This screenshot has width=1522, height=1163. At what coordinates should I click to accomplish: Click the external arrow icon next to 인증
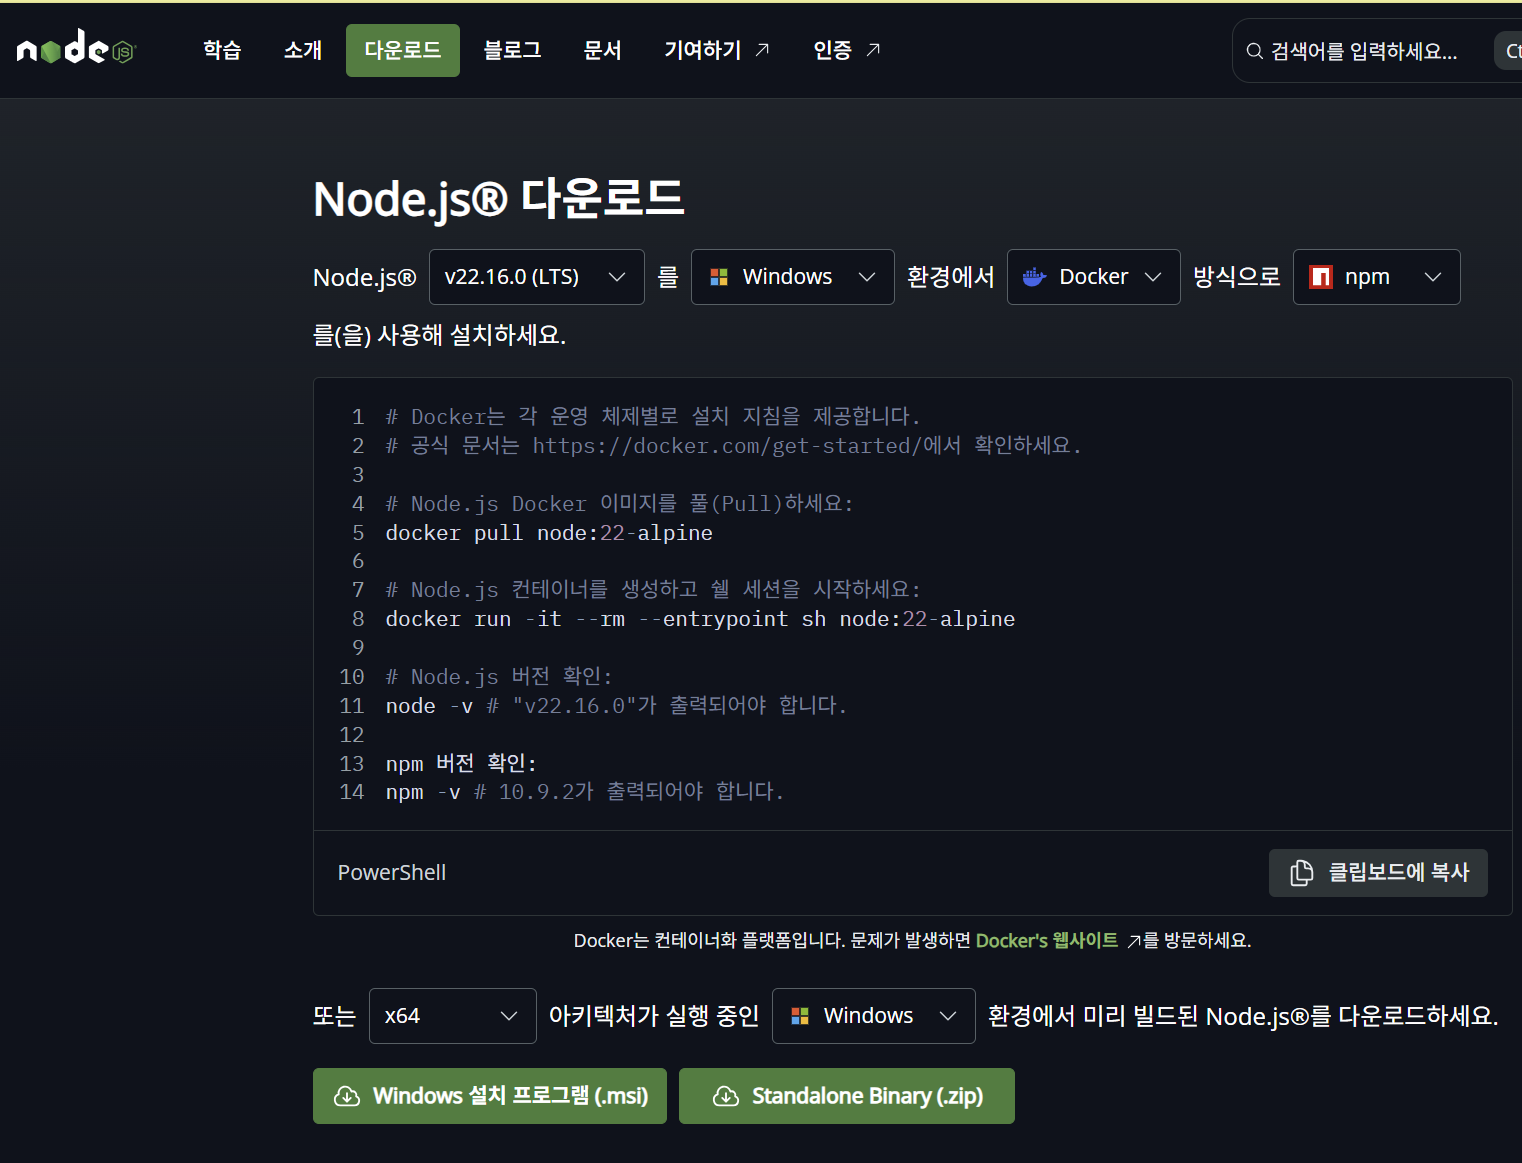click(x=873, y=49)
